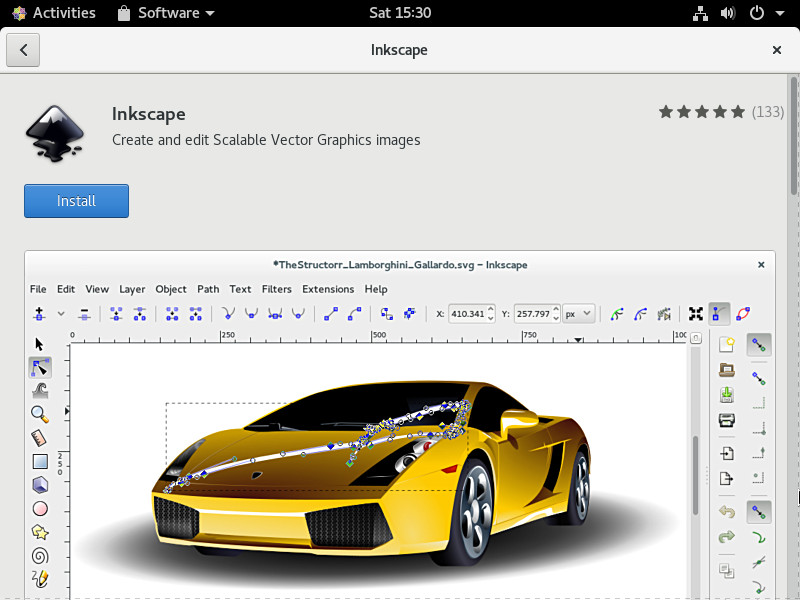
Task: Click the Save document icon
Action: click(727, 394)
